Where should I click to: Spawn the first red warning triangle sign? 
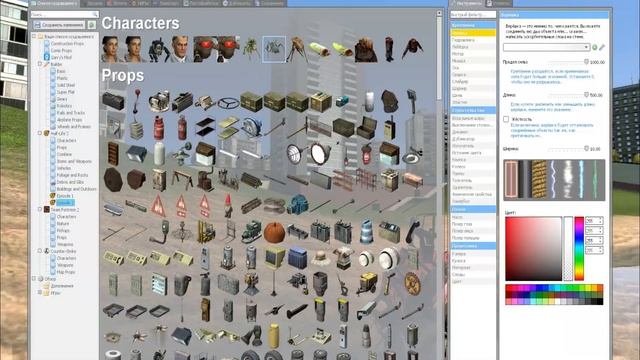pos(158,206)
